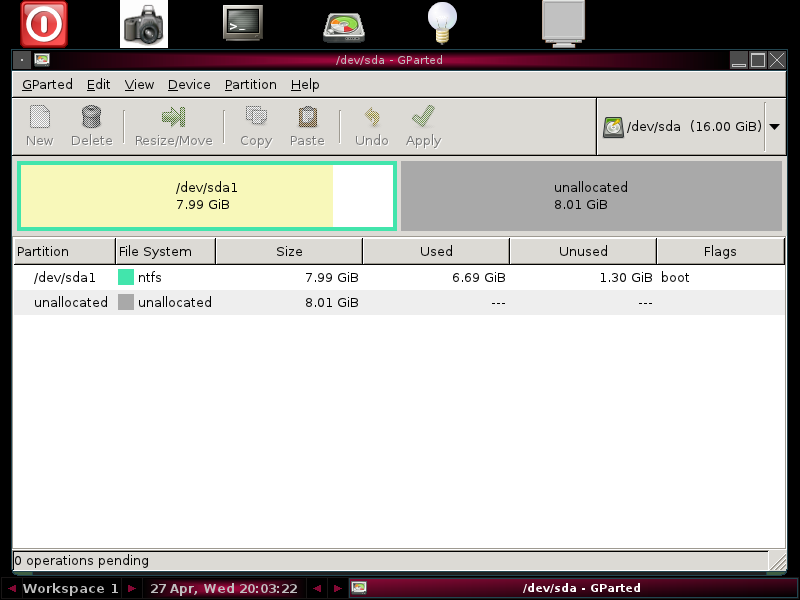Image resolution: width=800 pixels, height=600 pixels.
Task: Select /dev/sda1 block in disk graphic
Action: click(x=207, y=196)
